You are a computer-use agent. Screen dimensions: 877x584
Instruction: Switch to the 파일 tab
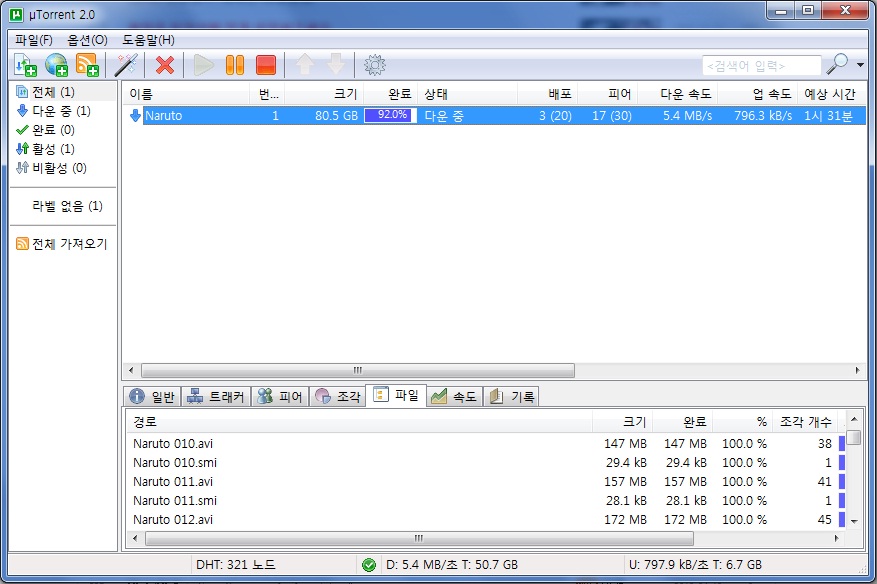396,395
